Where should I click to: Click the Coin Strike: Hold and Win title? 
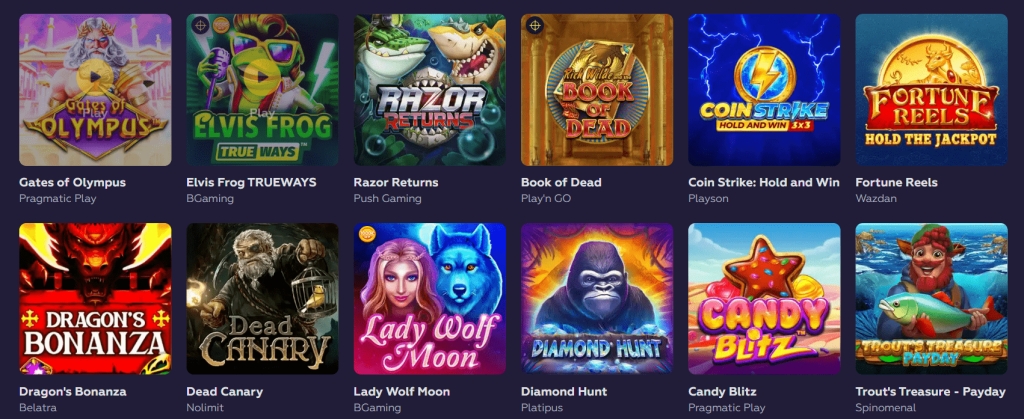click(763, 182)
